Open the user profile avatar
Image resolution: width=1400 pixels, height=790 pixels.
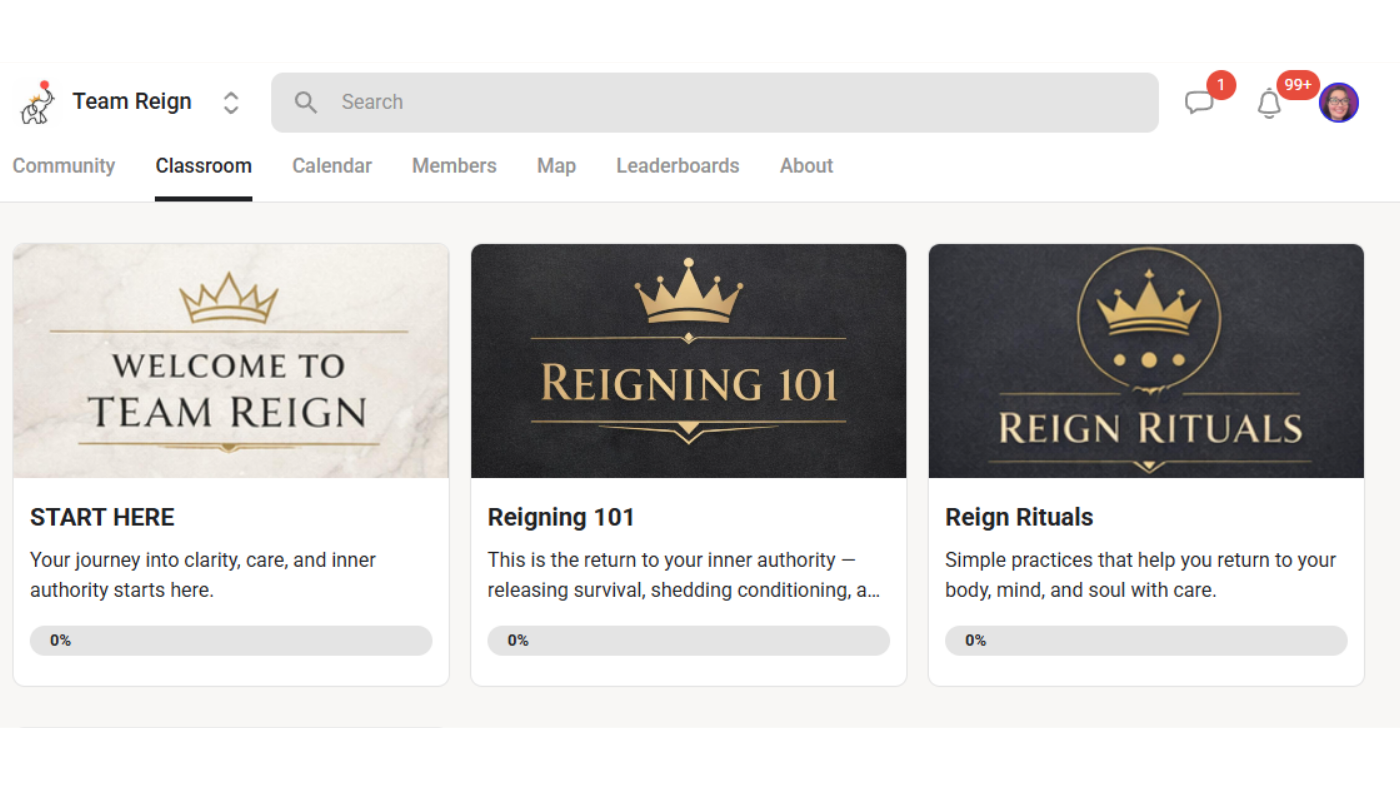pyautogui.click(x=1338, y=102)
